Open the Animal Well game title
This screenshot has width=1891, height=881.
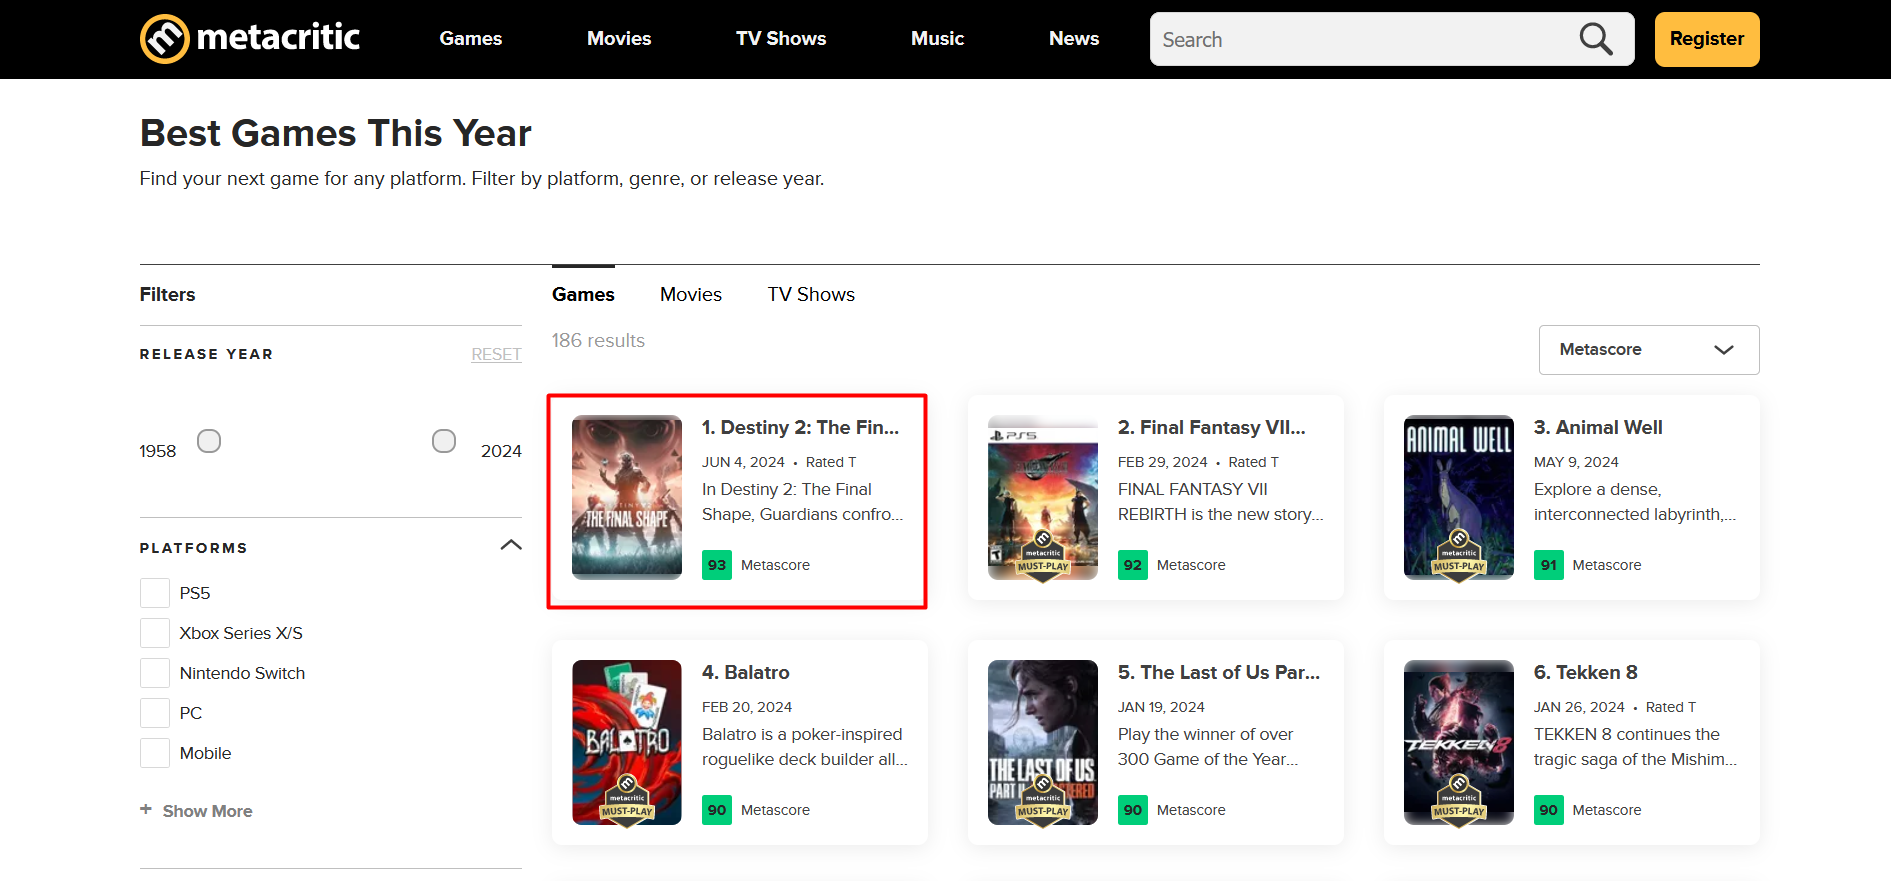click(1598, 428)
